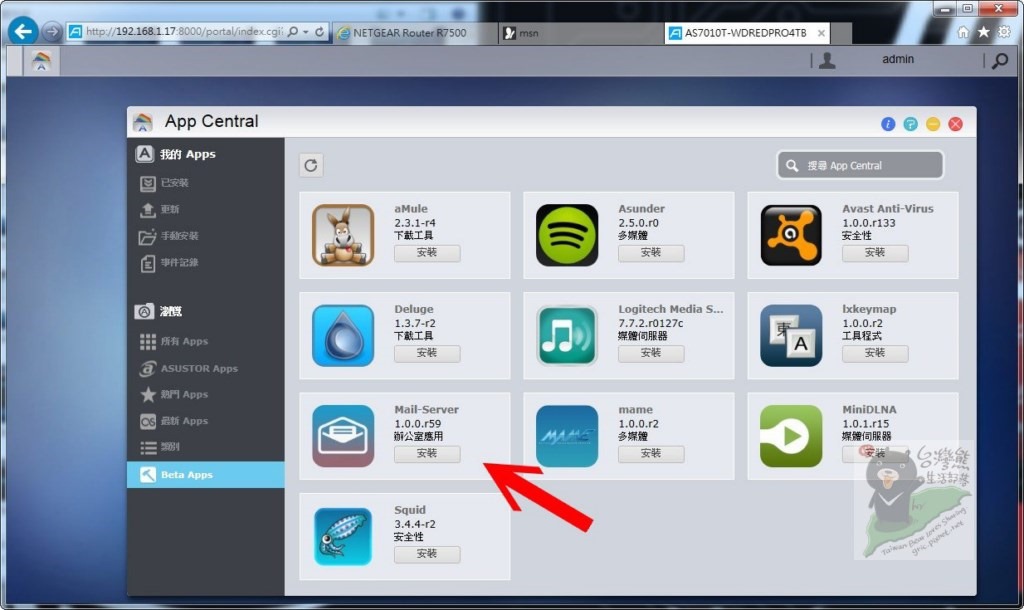Install the Deluge app
Screen dimensions: 1024x610
pyautogui.click(x=427, y=353)
